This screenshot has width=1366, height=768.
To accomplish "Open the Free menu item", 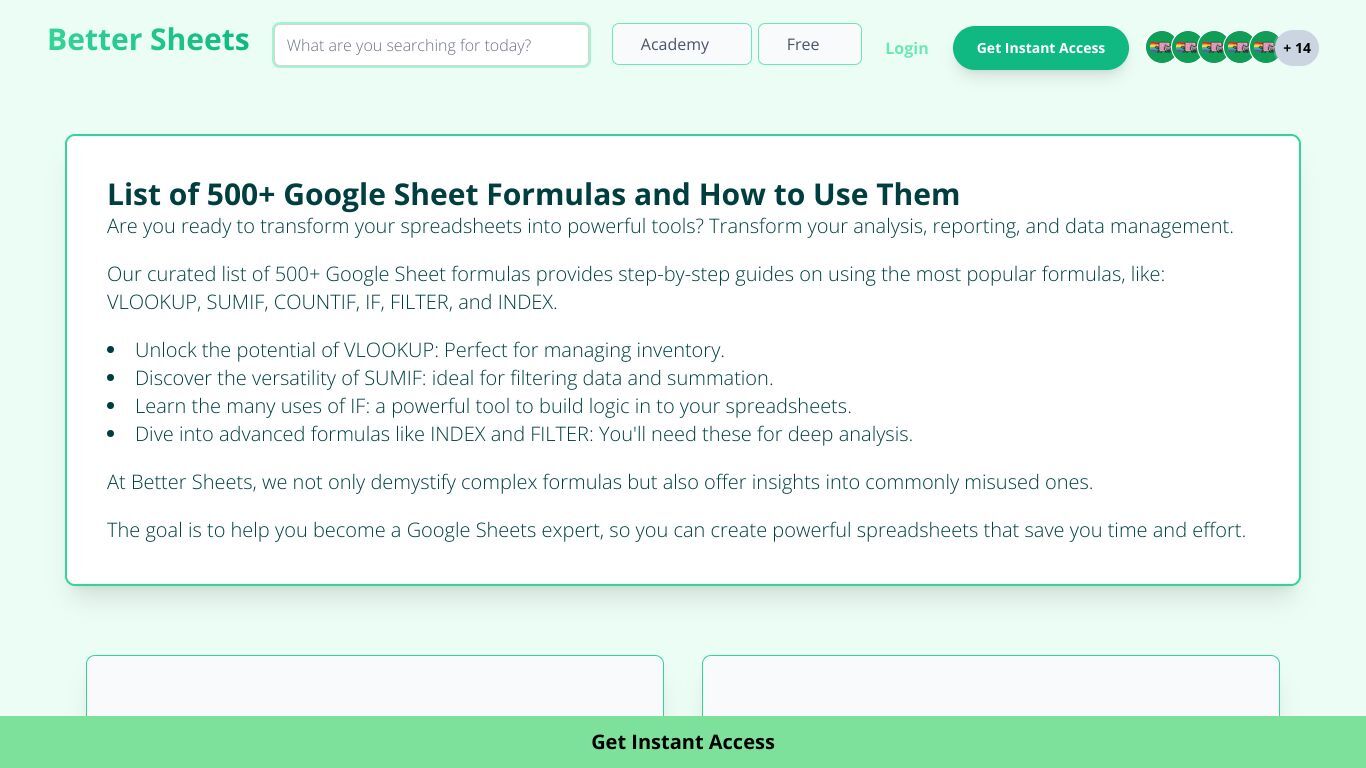I will point(810,44).
